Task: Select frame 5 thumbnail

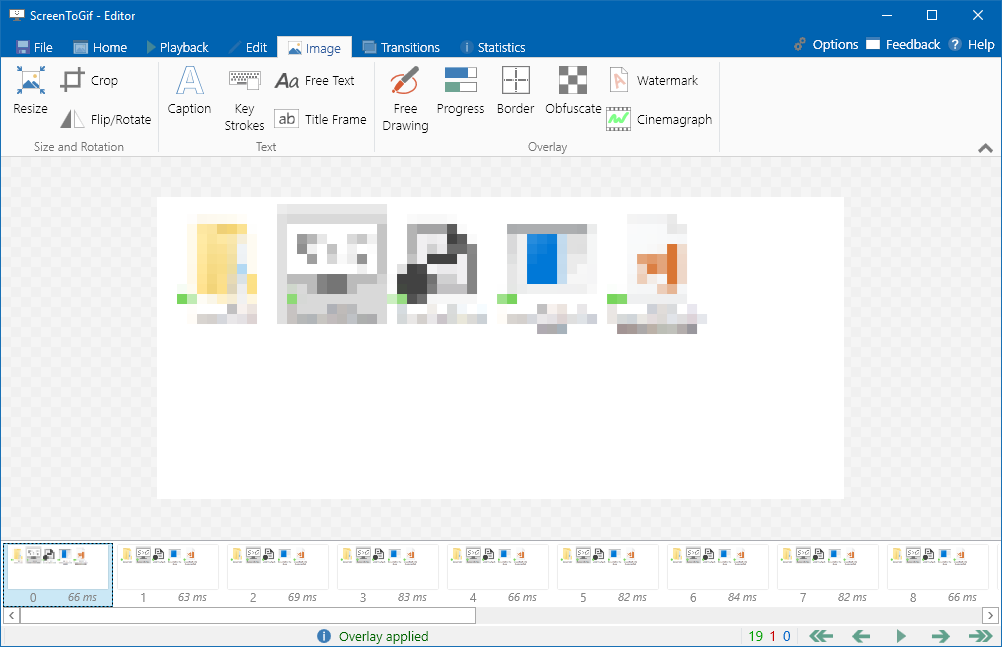Action: 608,575
